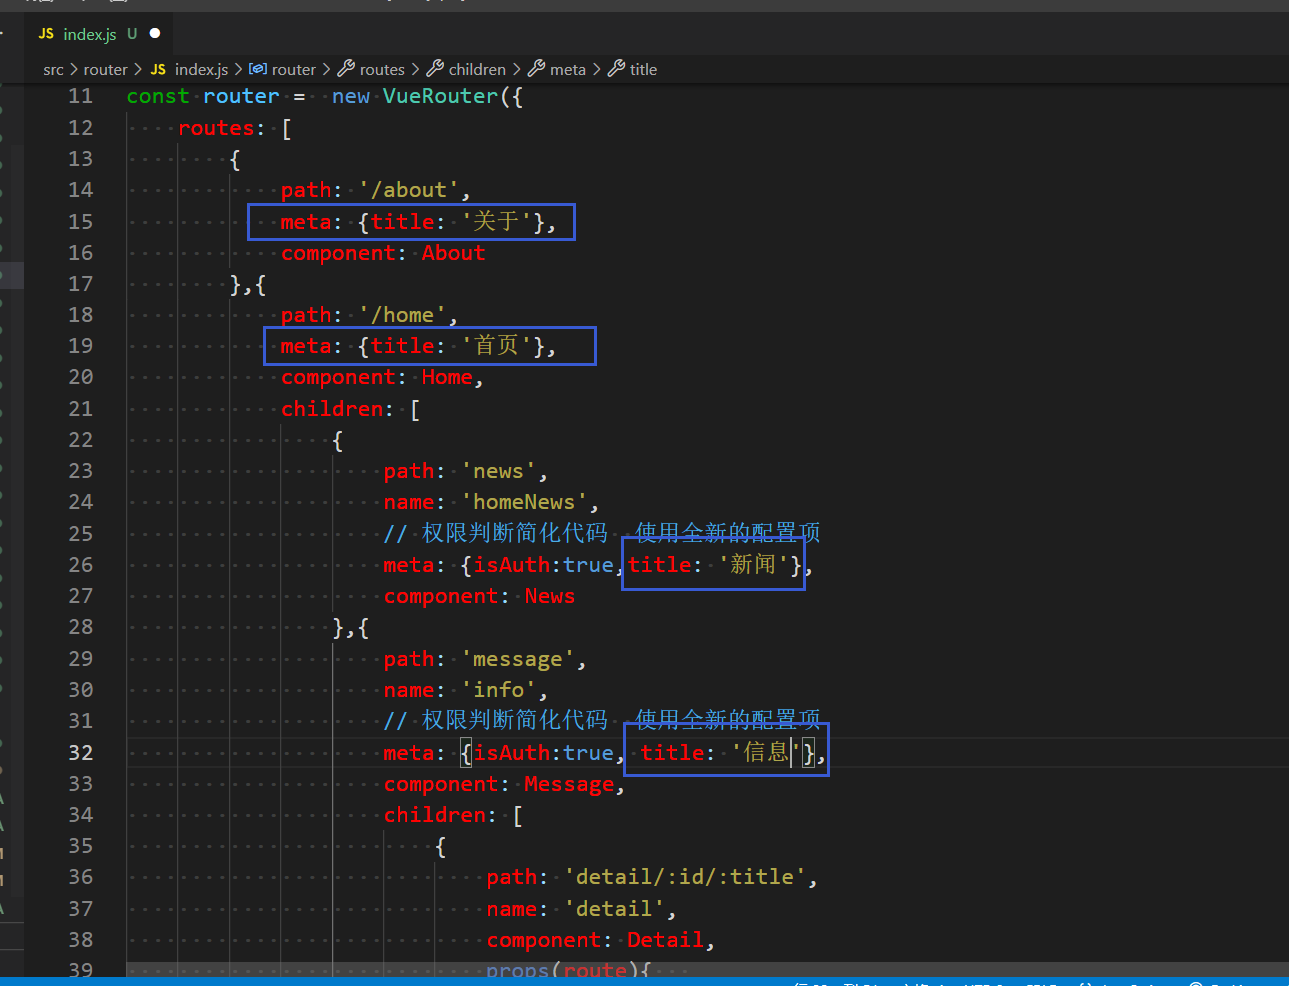Screen dimensions: 1289x986
Task: Open the index.js breadcrumb
Action: (201, 69)
